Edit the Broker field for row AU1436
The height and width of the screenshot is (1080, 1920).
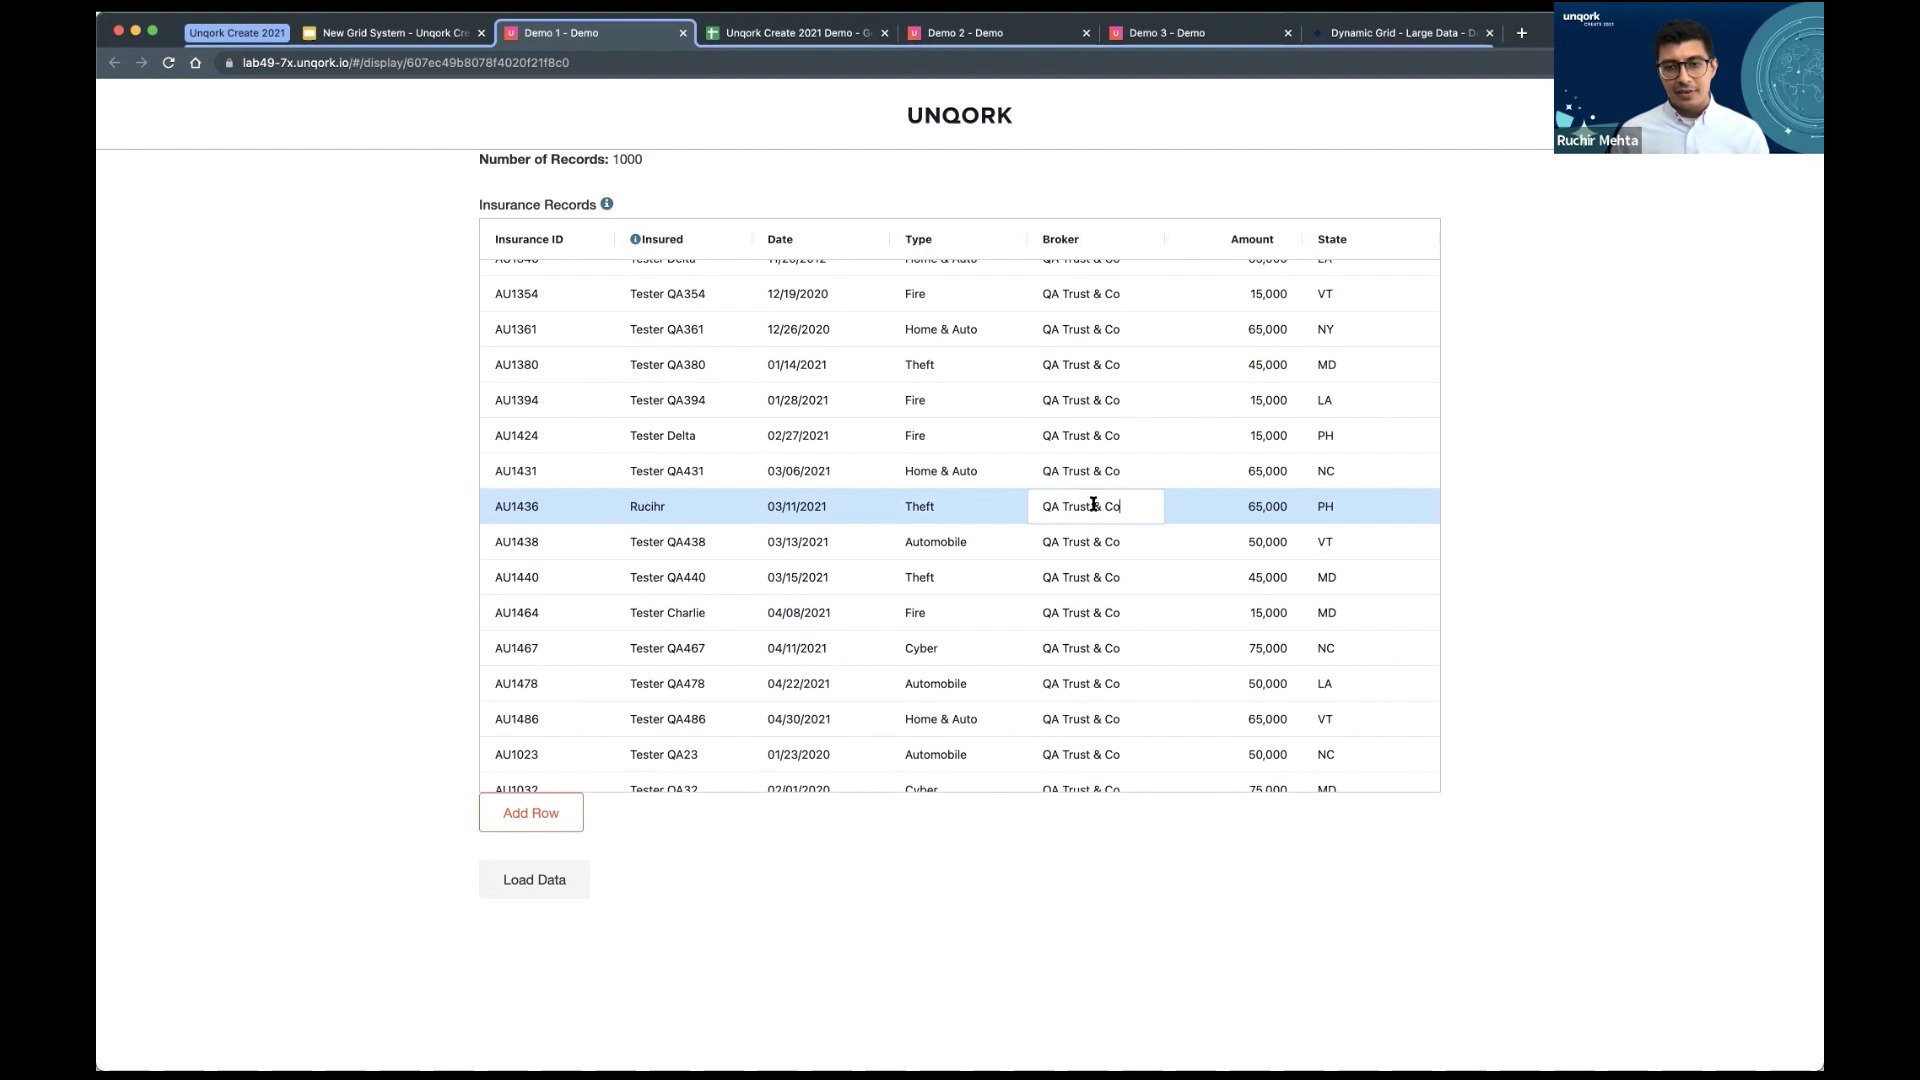(1095, 506)
